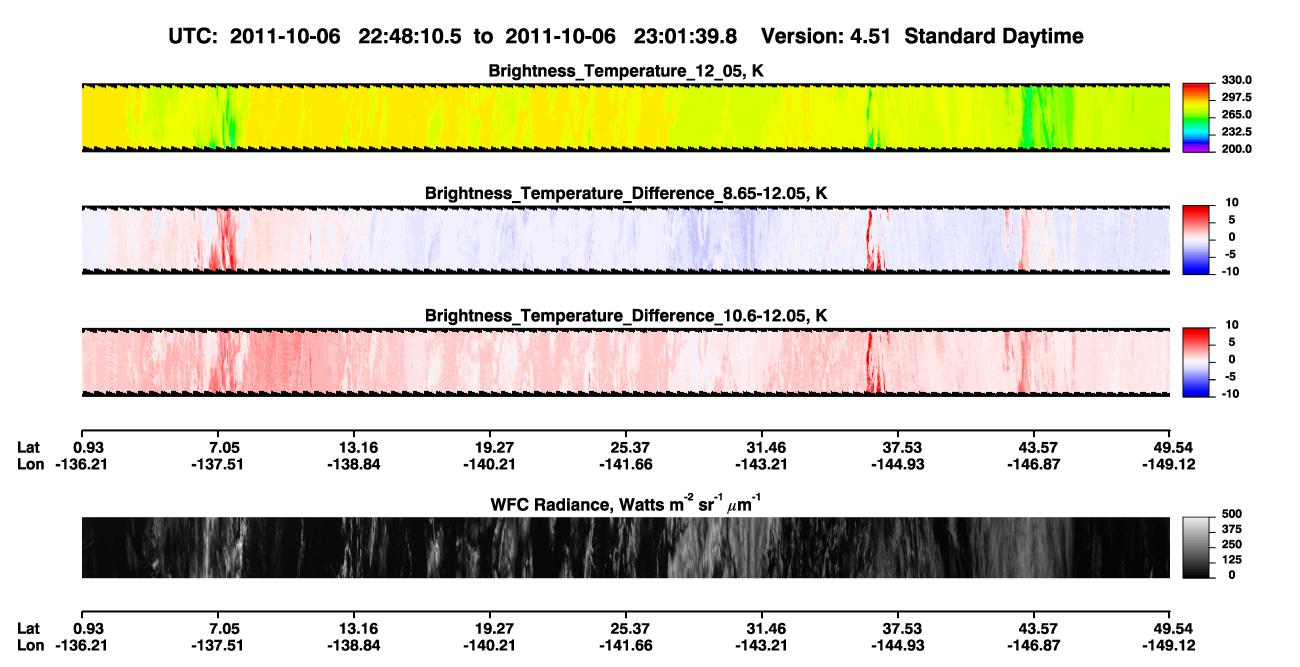Click the 250 radiance scale label
Image resolution: width=1300 pixels, height=667 pixels.
tap(1230, 544)
